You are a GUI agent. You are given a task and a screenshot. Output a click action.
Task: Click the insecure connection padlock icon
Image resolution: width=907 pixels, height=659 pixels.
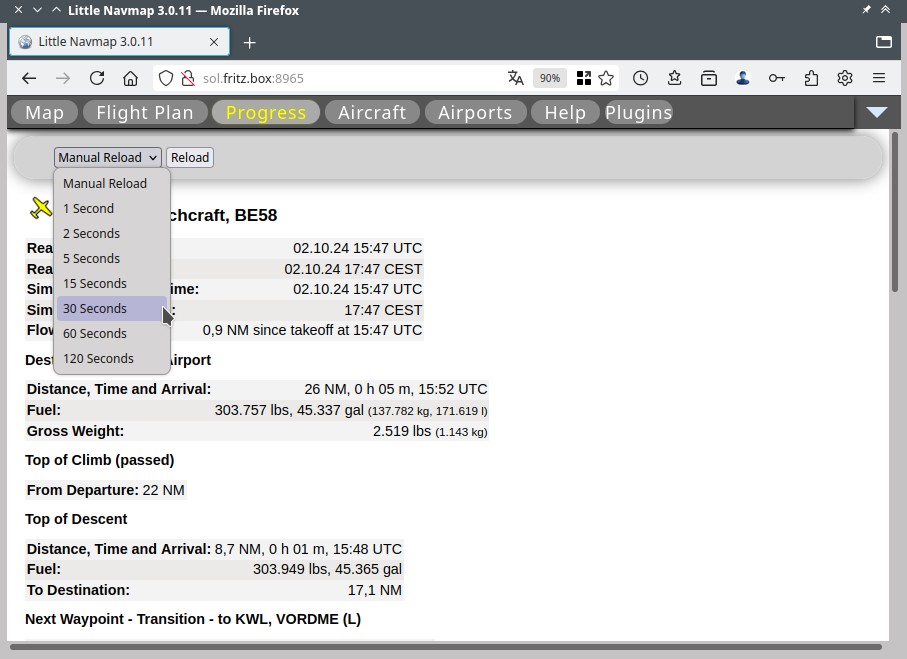click(187, 78)
